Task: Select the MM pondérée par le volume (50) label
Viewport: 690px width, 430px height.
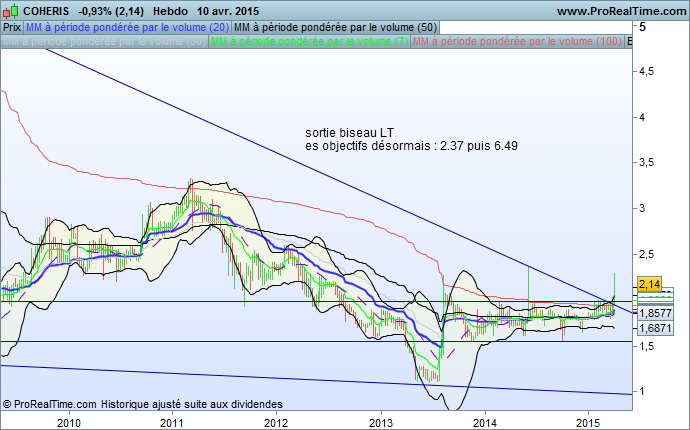Action: (335, 27)
